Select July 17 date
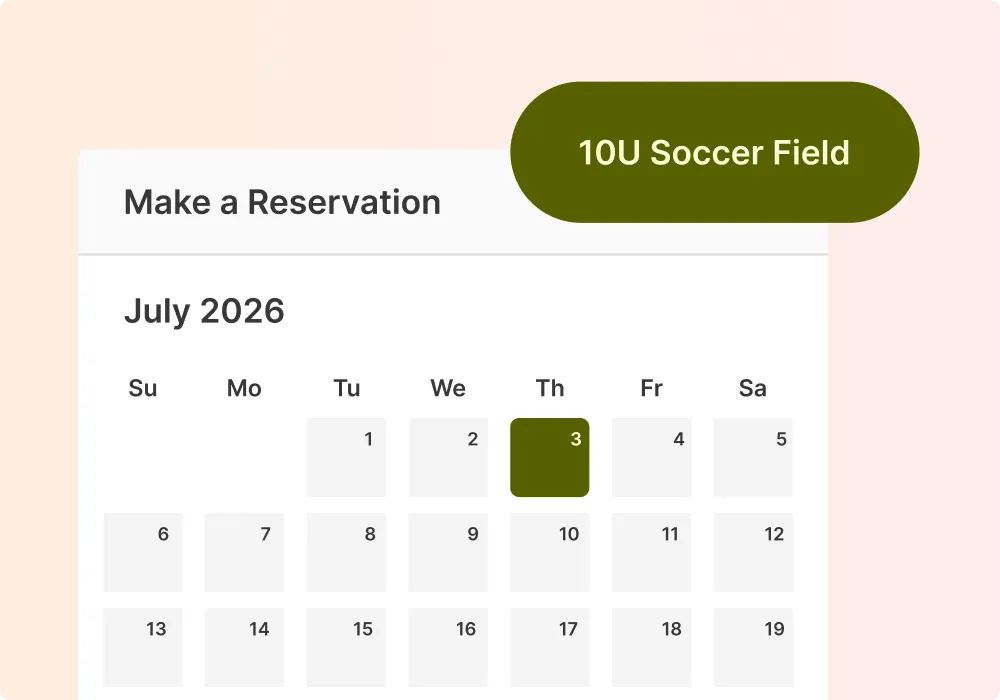Screen dimensions: 1000x700 (x=550, y=647)
